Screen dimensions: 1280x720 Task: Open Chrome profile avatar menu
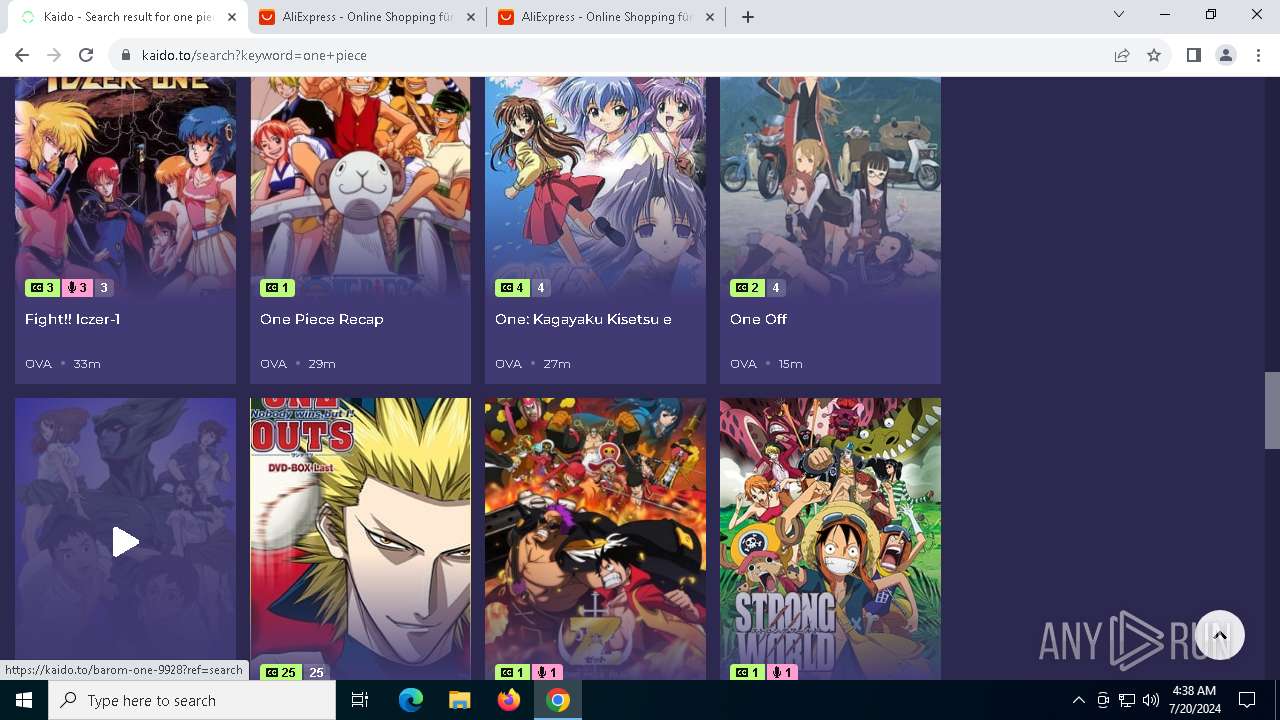[1226, 55]
